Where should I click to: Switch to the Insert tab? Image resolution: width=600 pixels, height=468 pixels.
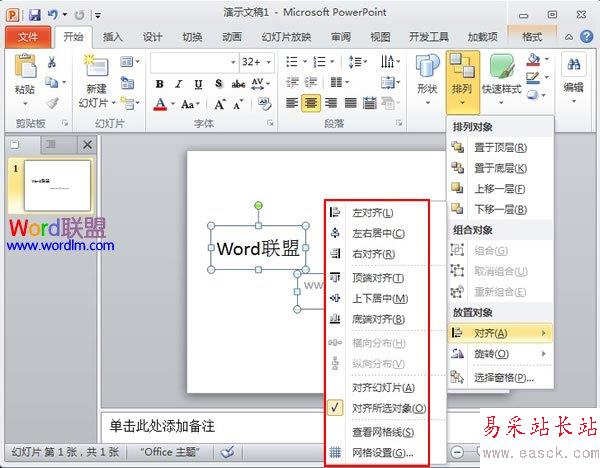[x=112, y=37]
